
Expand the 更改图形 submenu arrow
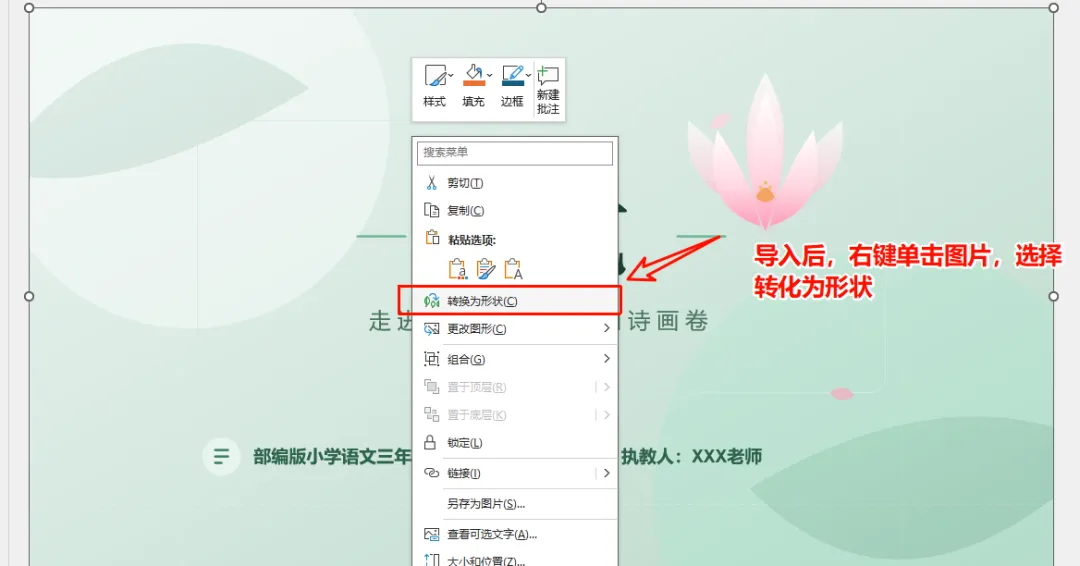tap(606, 328)
